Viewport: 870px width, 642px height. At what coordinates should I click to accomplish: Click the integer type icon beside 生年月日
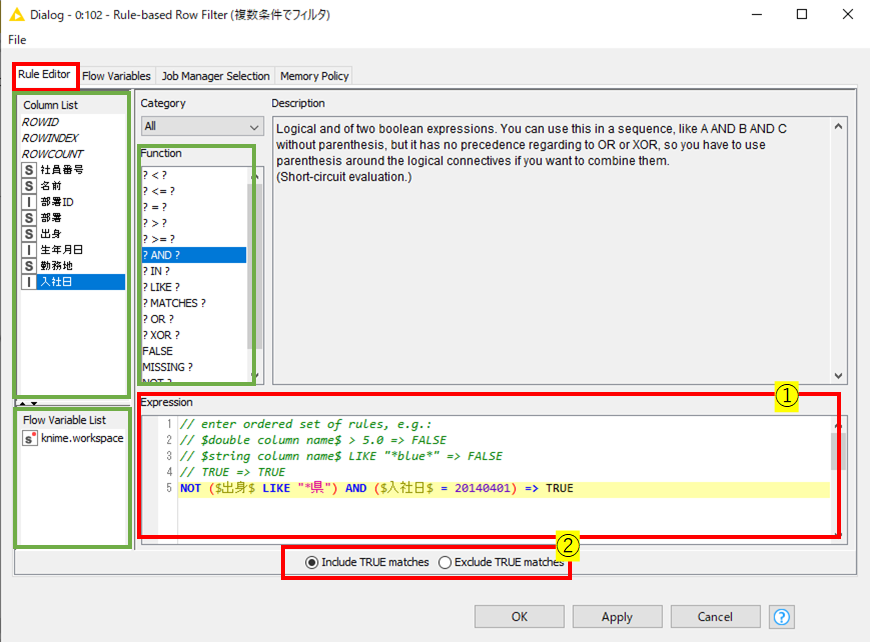pyautogui.click(x=29, y=250)
